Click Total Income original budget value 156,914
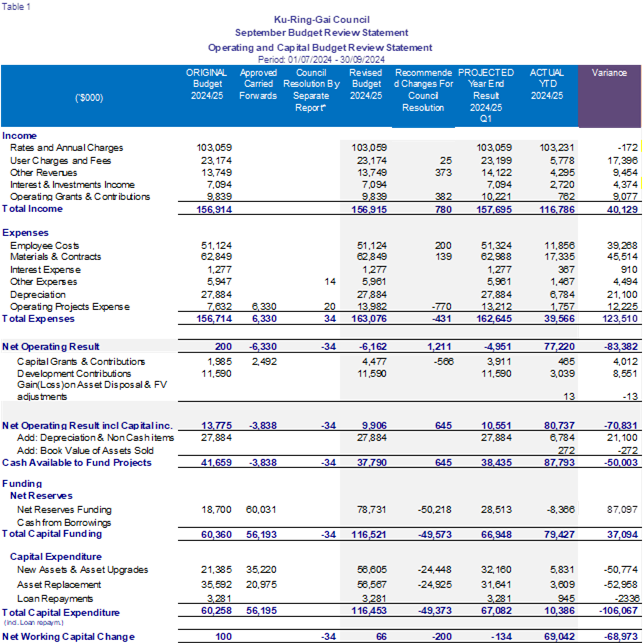 coord(214,209)
